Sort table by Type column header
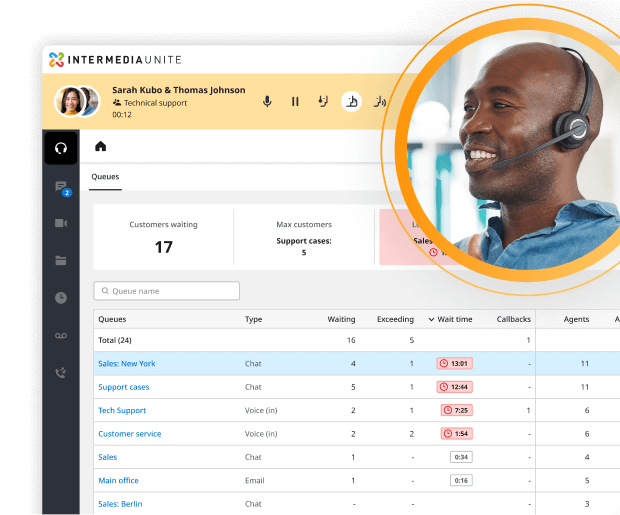Viewport: 620px width, 515px height. (254, 320)
